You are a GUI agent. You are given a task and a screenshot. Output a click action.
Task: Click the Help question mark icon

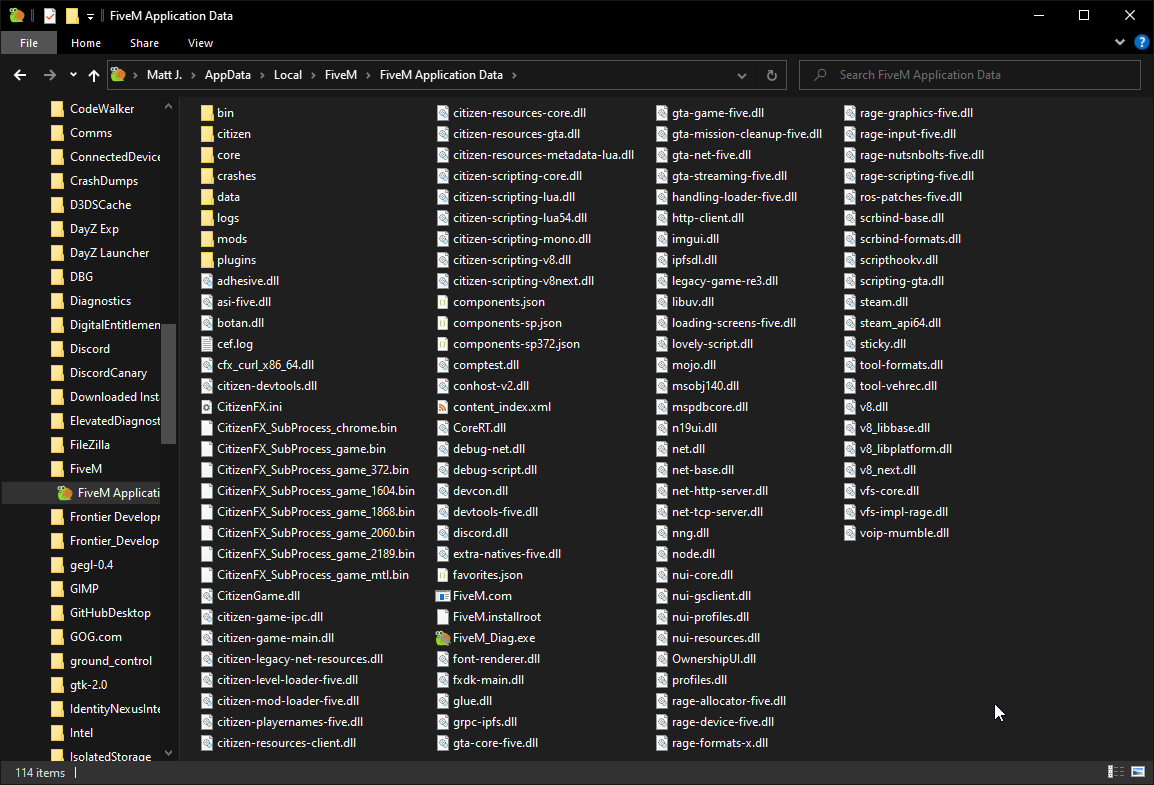click(x=1141, y=42)
